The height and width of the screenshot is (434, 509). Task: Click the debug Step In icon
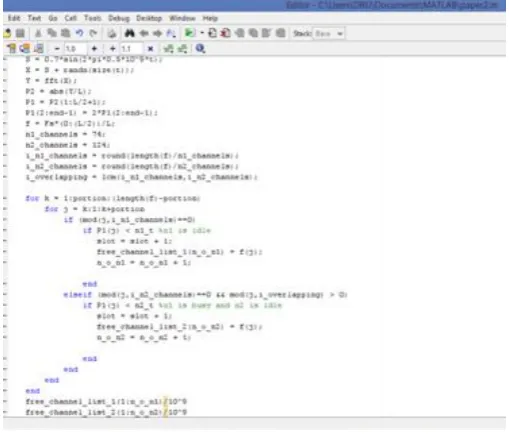(253, 33)
